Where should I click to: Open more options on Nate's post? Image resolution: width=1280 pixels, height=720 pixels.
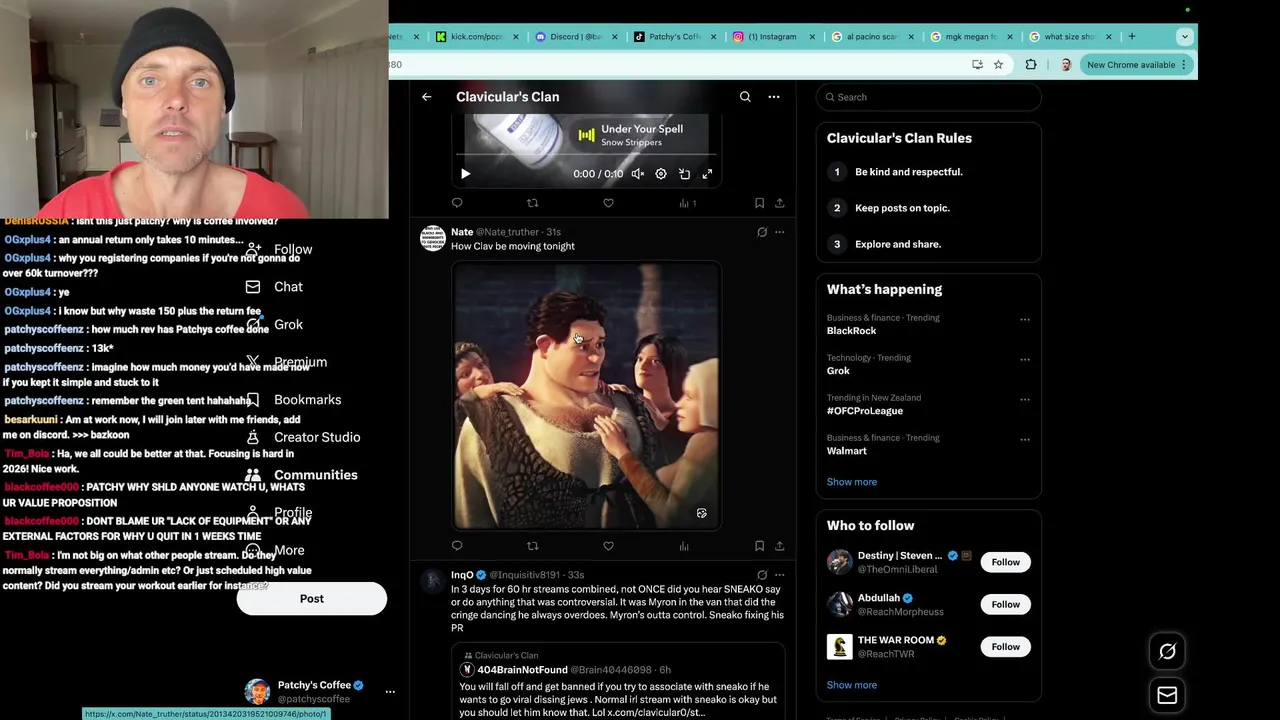coord(780,232)
